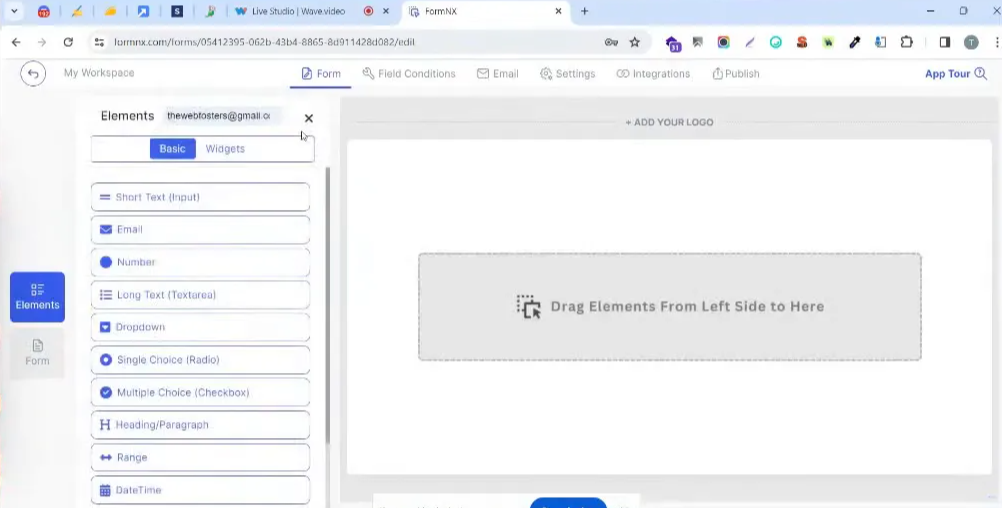This screenshot has height=508, width=1002.
Task: Choose the DateTime element
Action: coord(200,490)
